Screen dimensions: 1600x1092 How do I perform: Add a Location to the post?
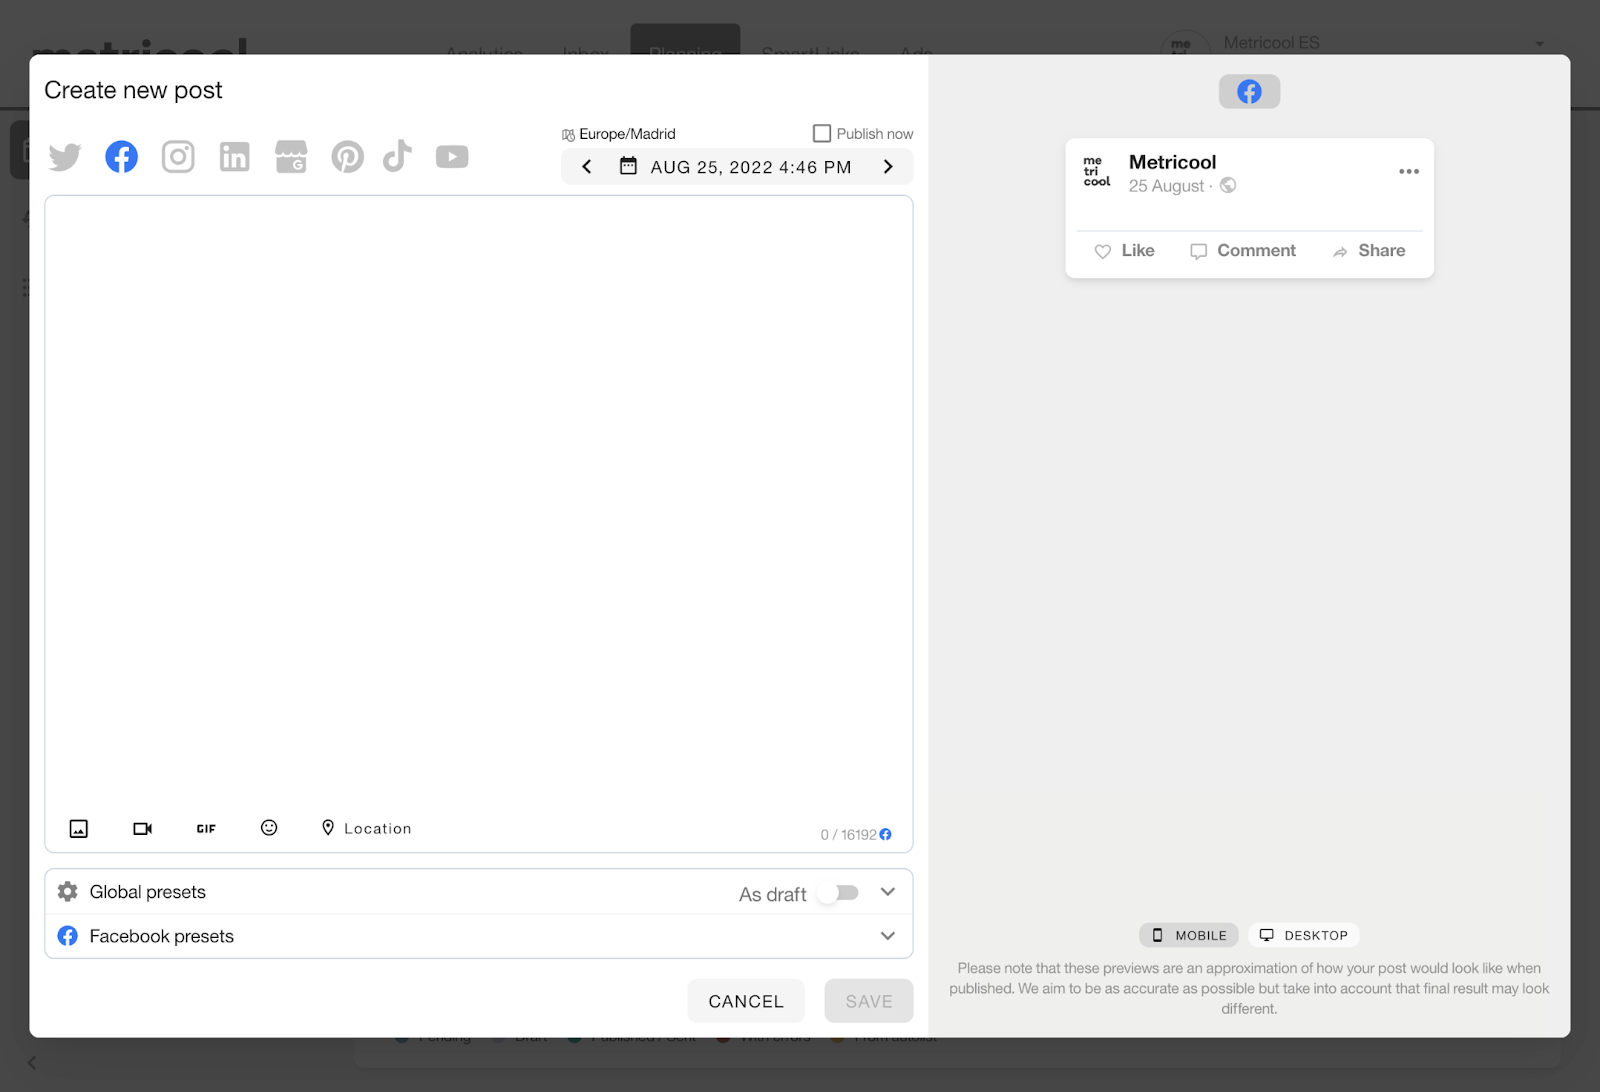(366, 828)
